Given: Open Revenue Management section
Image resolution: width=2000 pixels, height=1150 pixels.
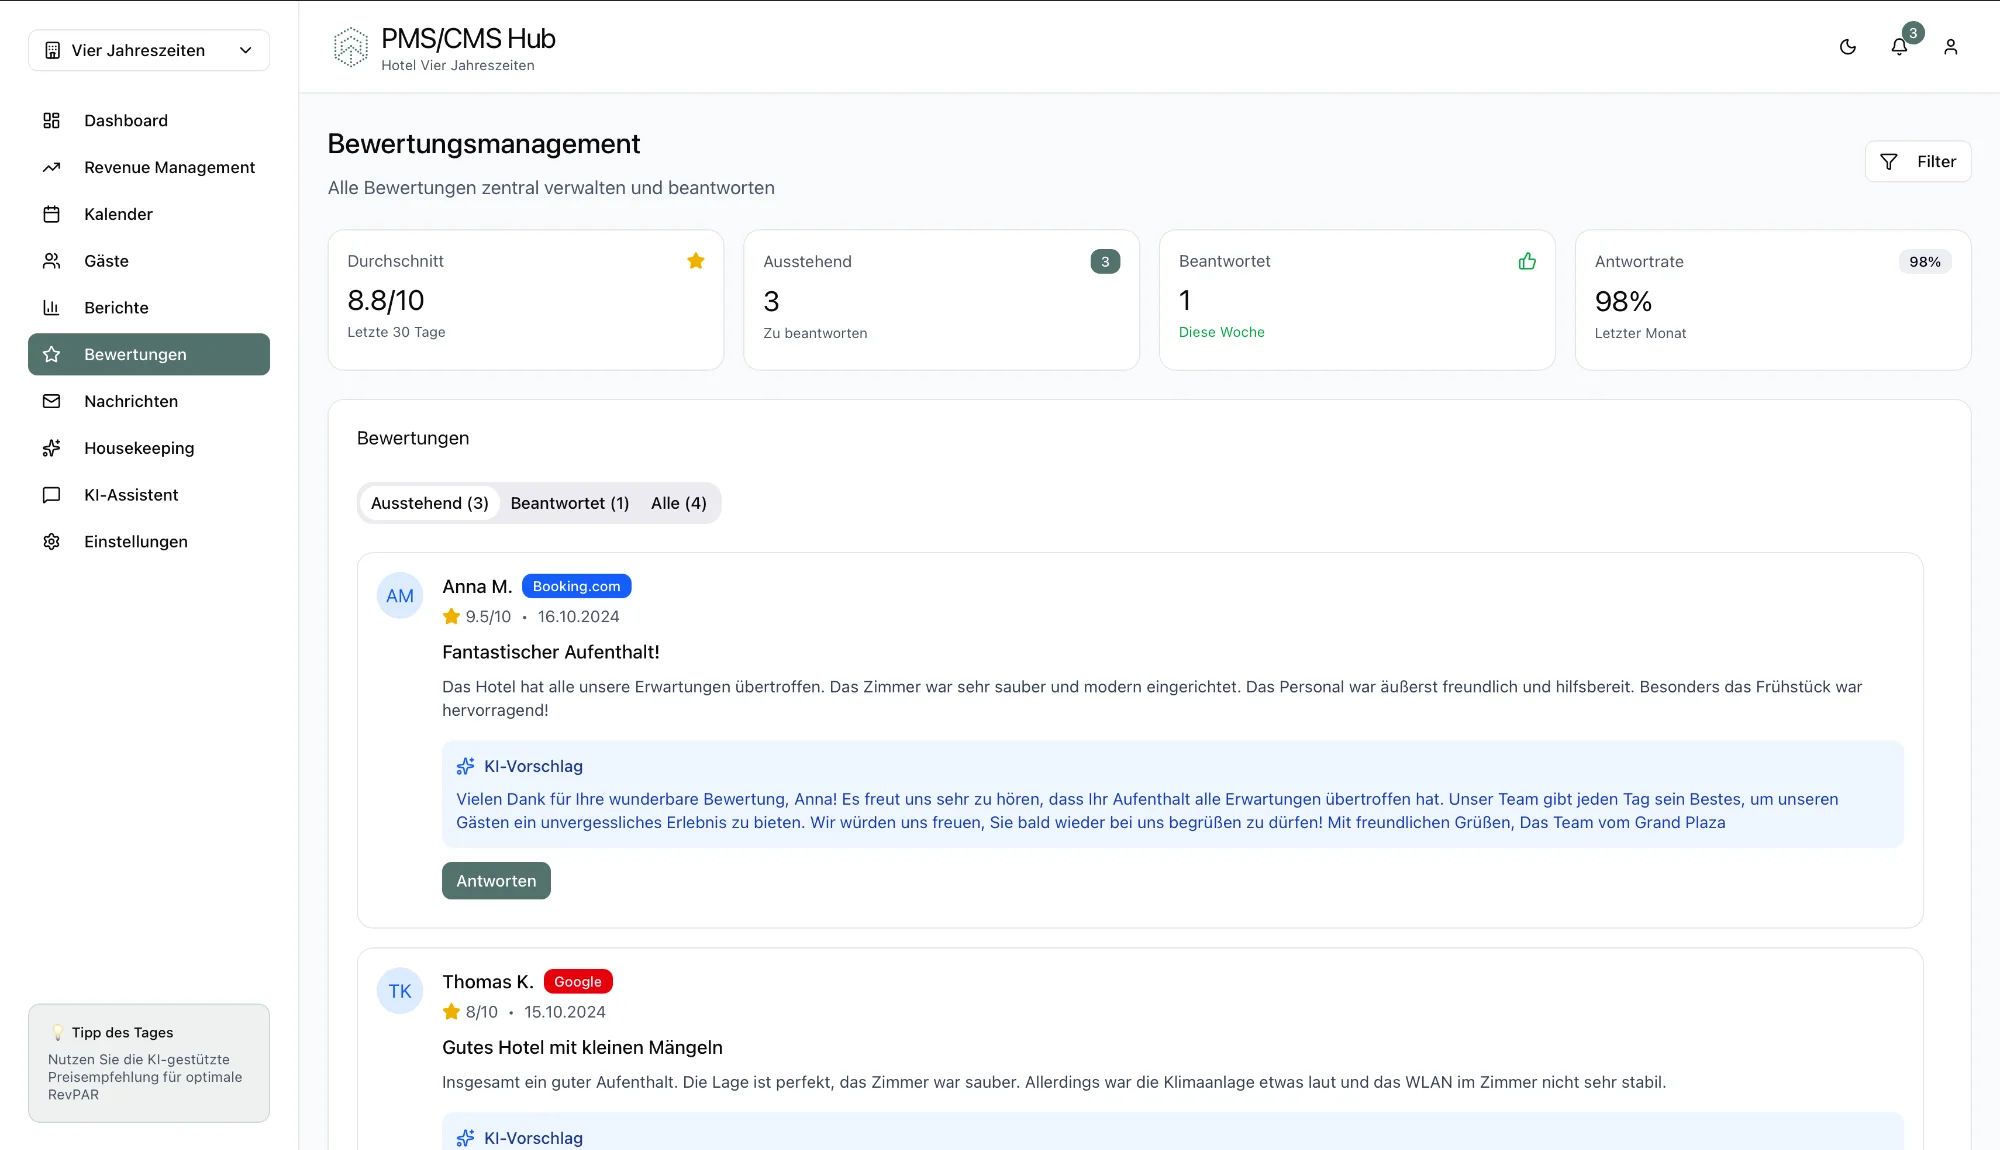Looking at the screenshot, I should click(x=169, y=167).
